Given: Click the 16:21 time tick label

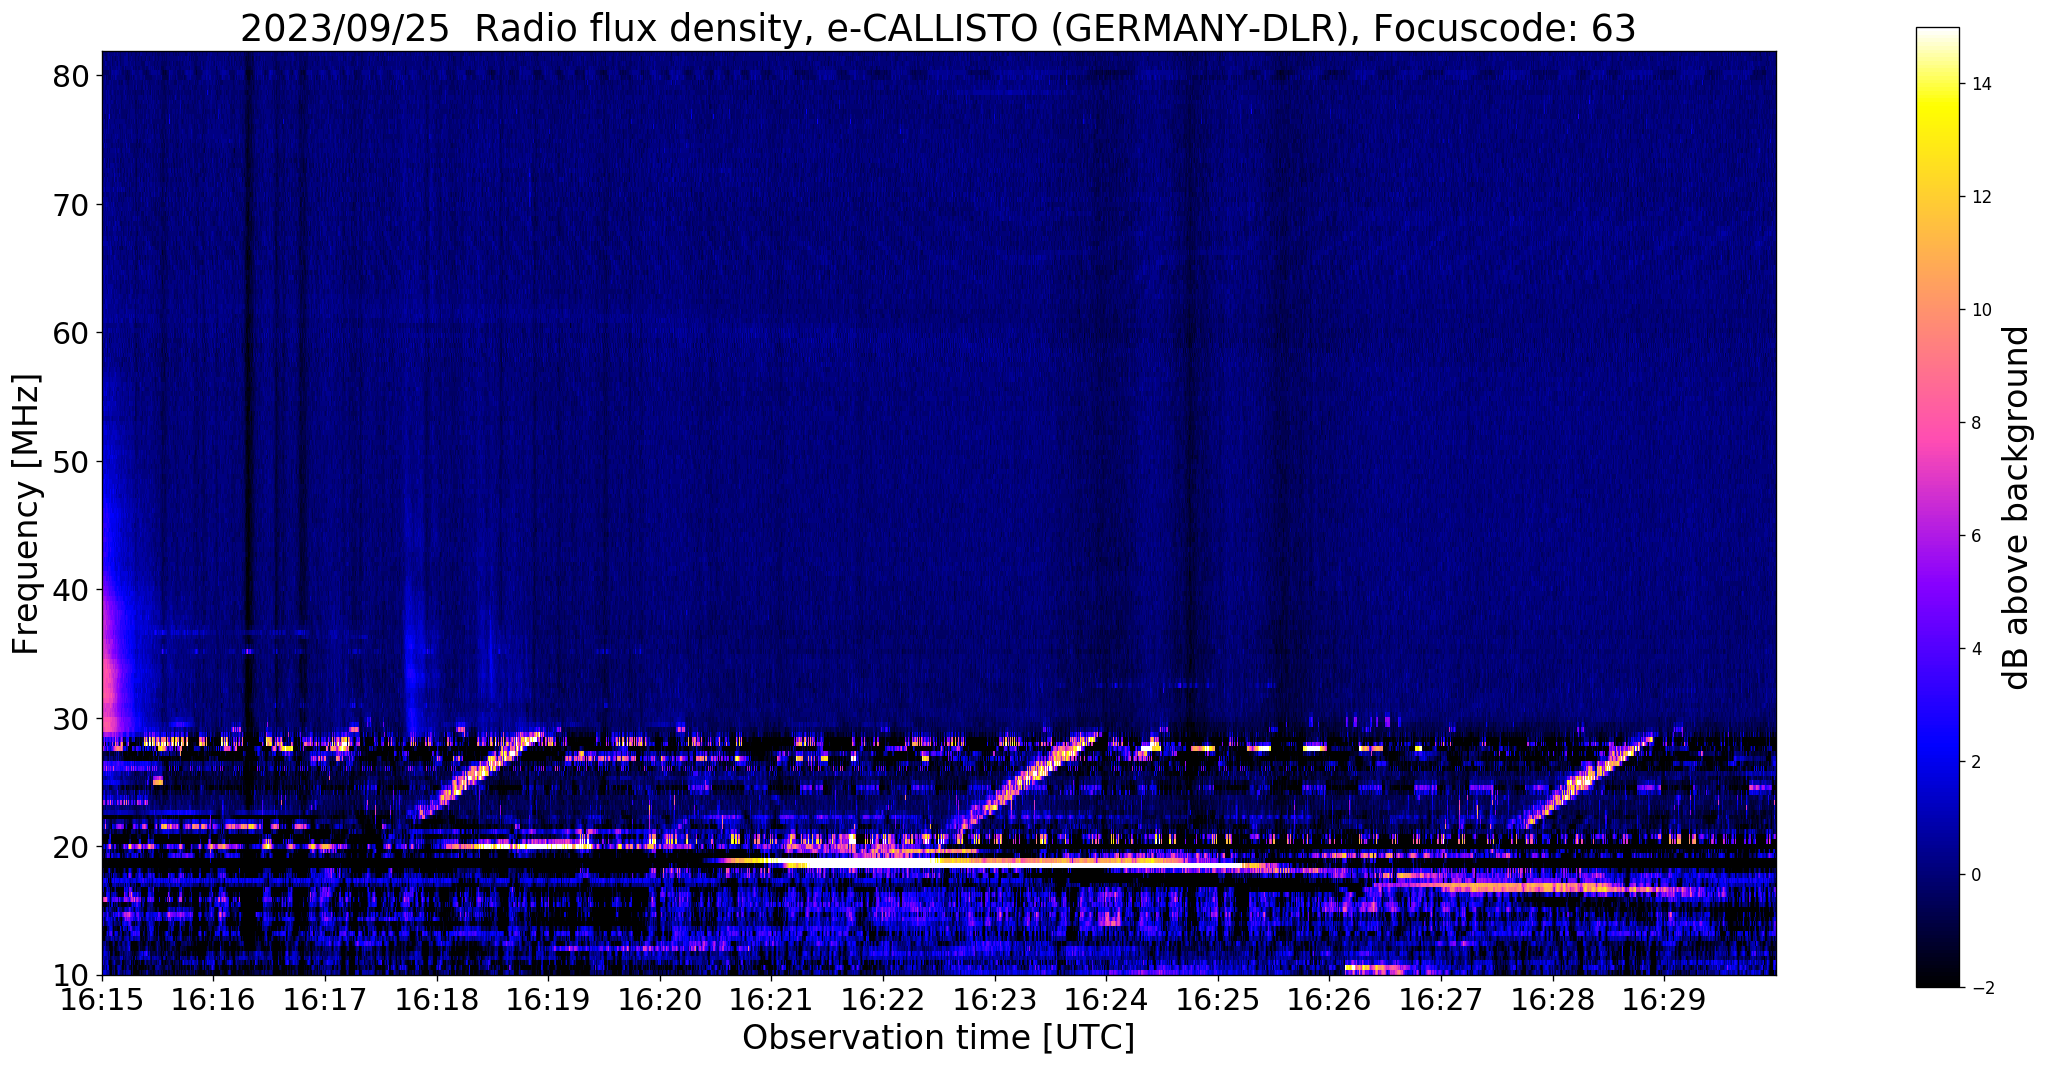Looking at the screenshot, I should click(771, 1000).
